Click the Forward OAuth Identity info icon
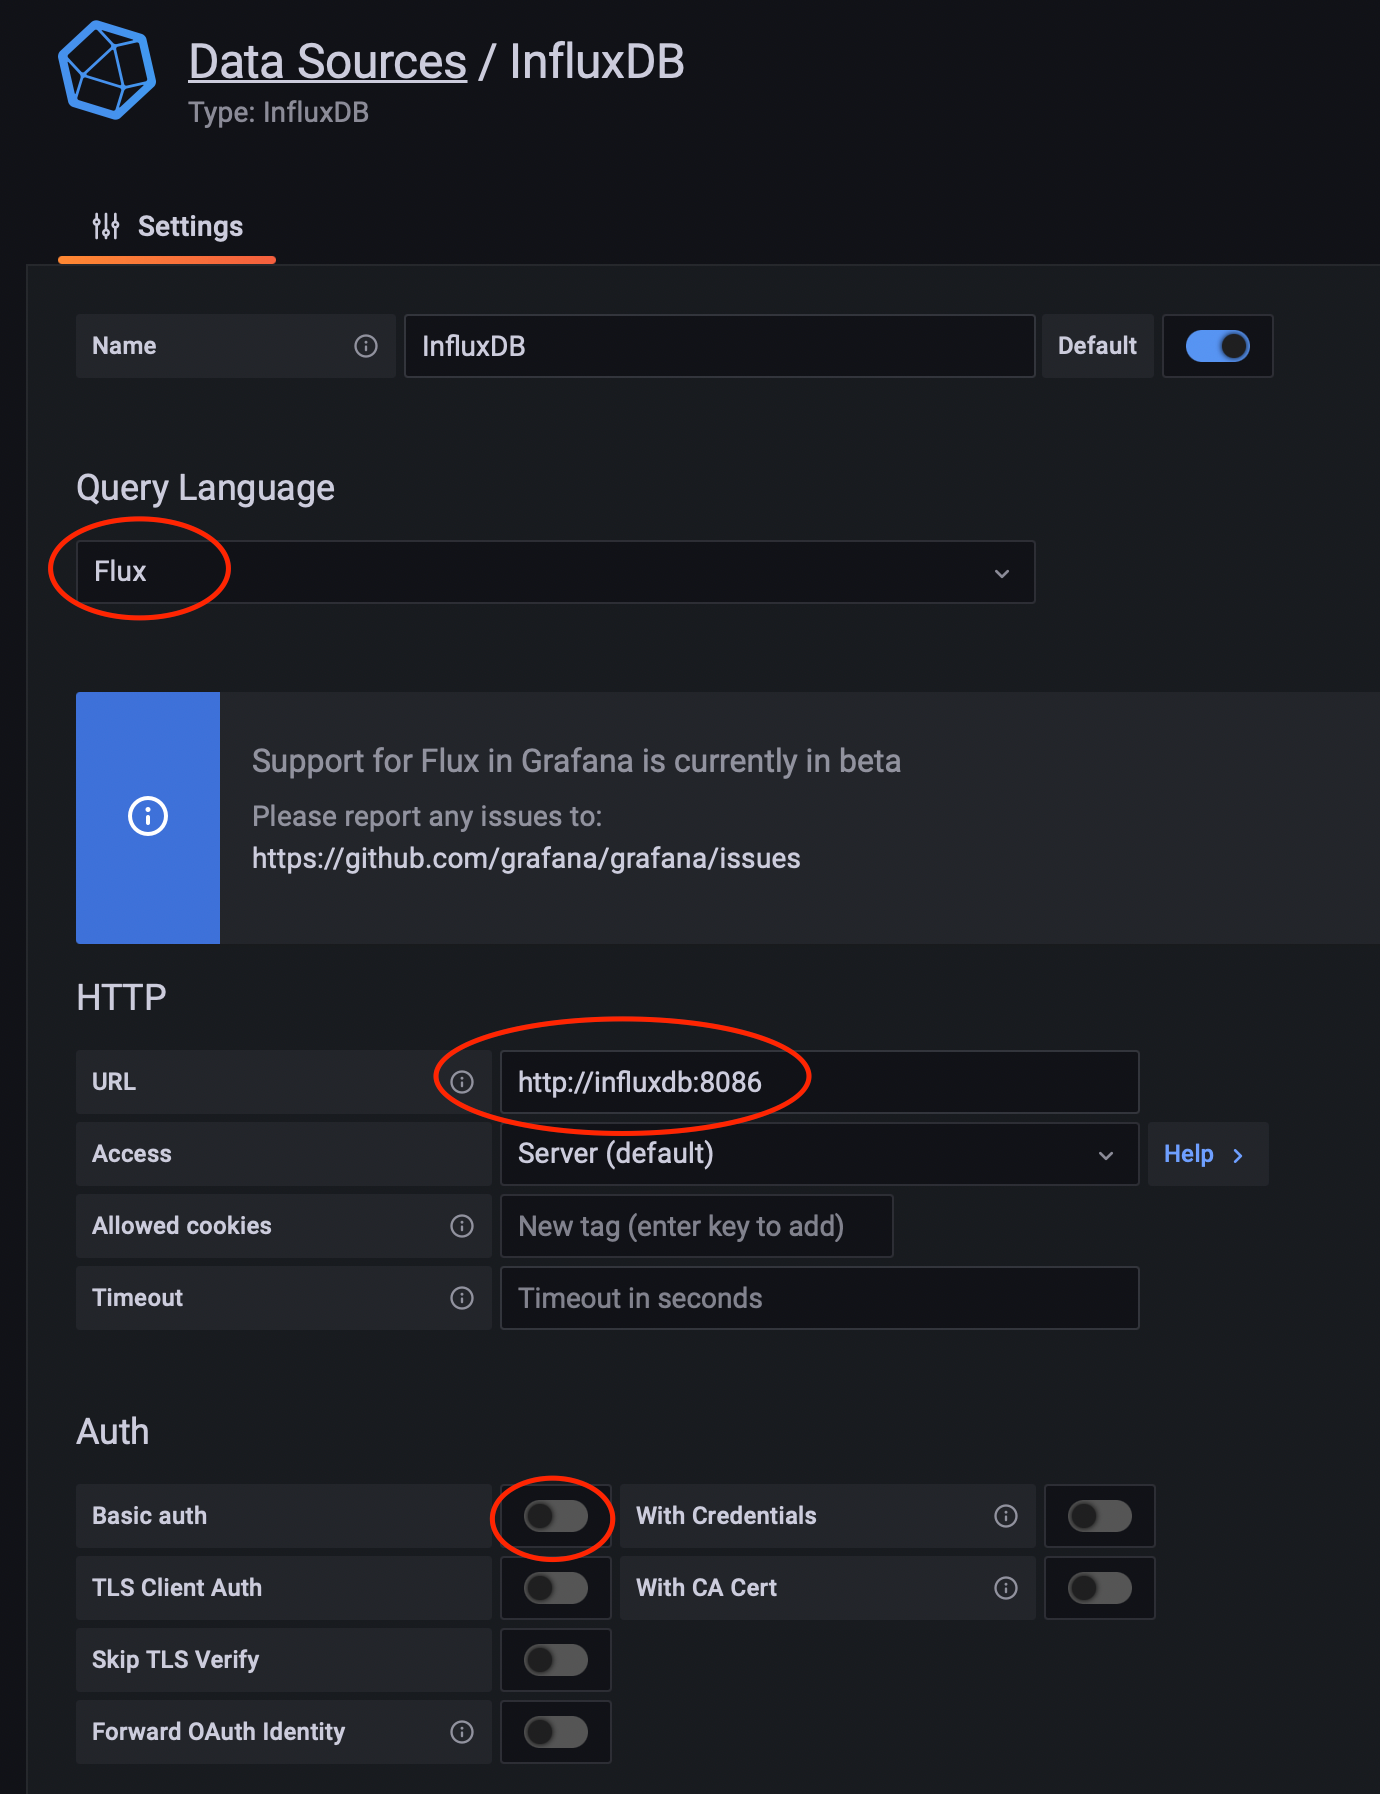1380x1794 pixels. click(x=462, y=1732)
